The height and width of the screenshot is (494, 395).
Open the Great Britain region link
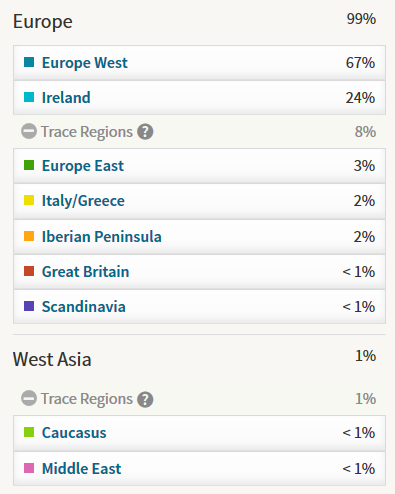tap(85, 272)
